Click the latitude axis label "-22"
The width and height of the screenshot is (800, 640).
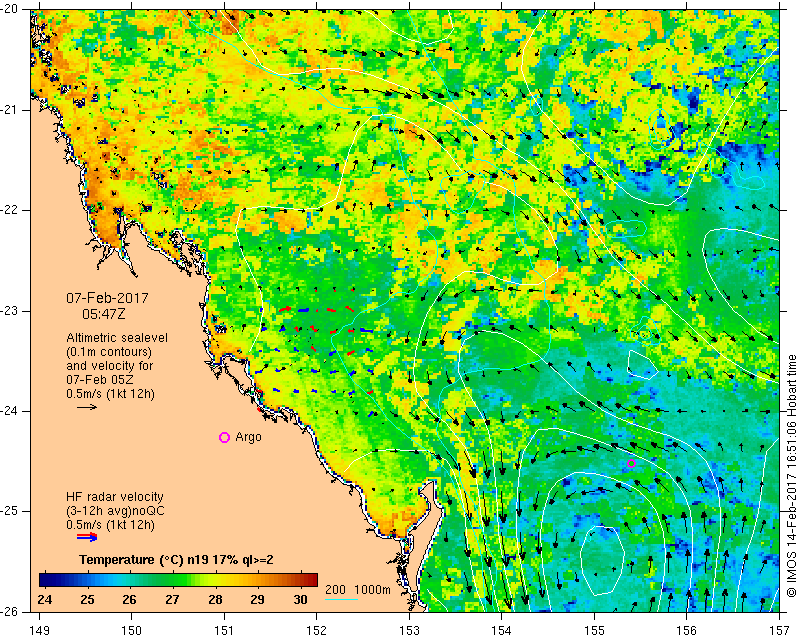pos(9,210)
